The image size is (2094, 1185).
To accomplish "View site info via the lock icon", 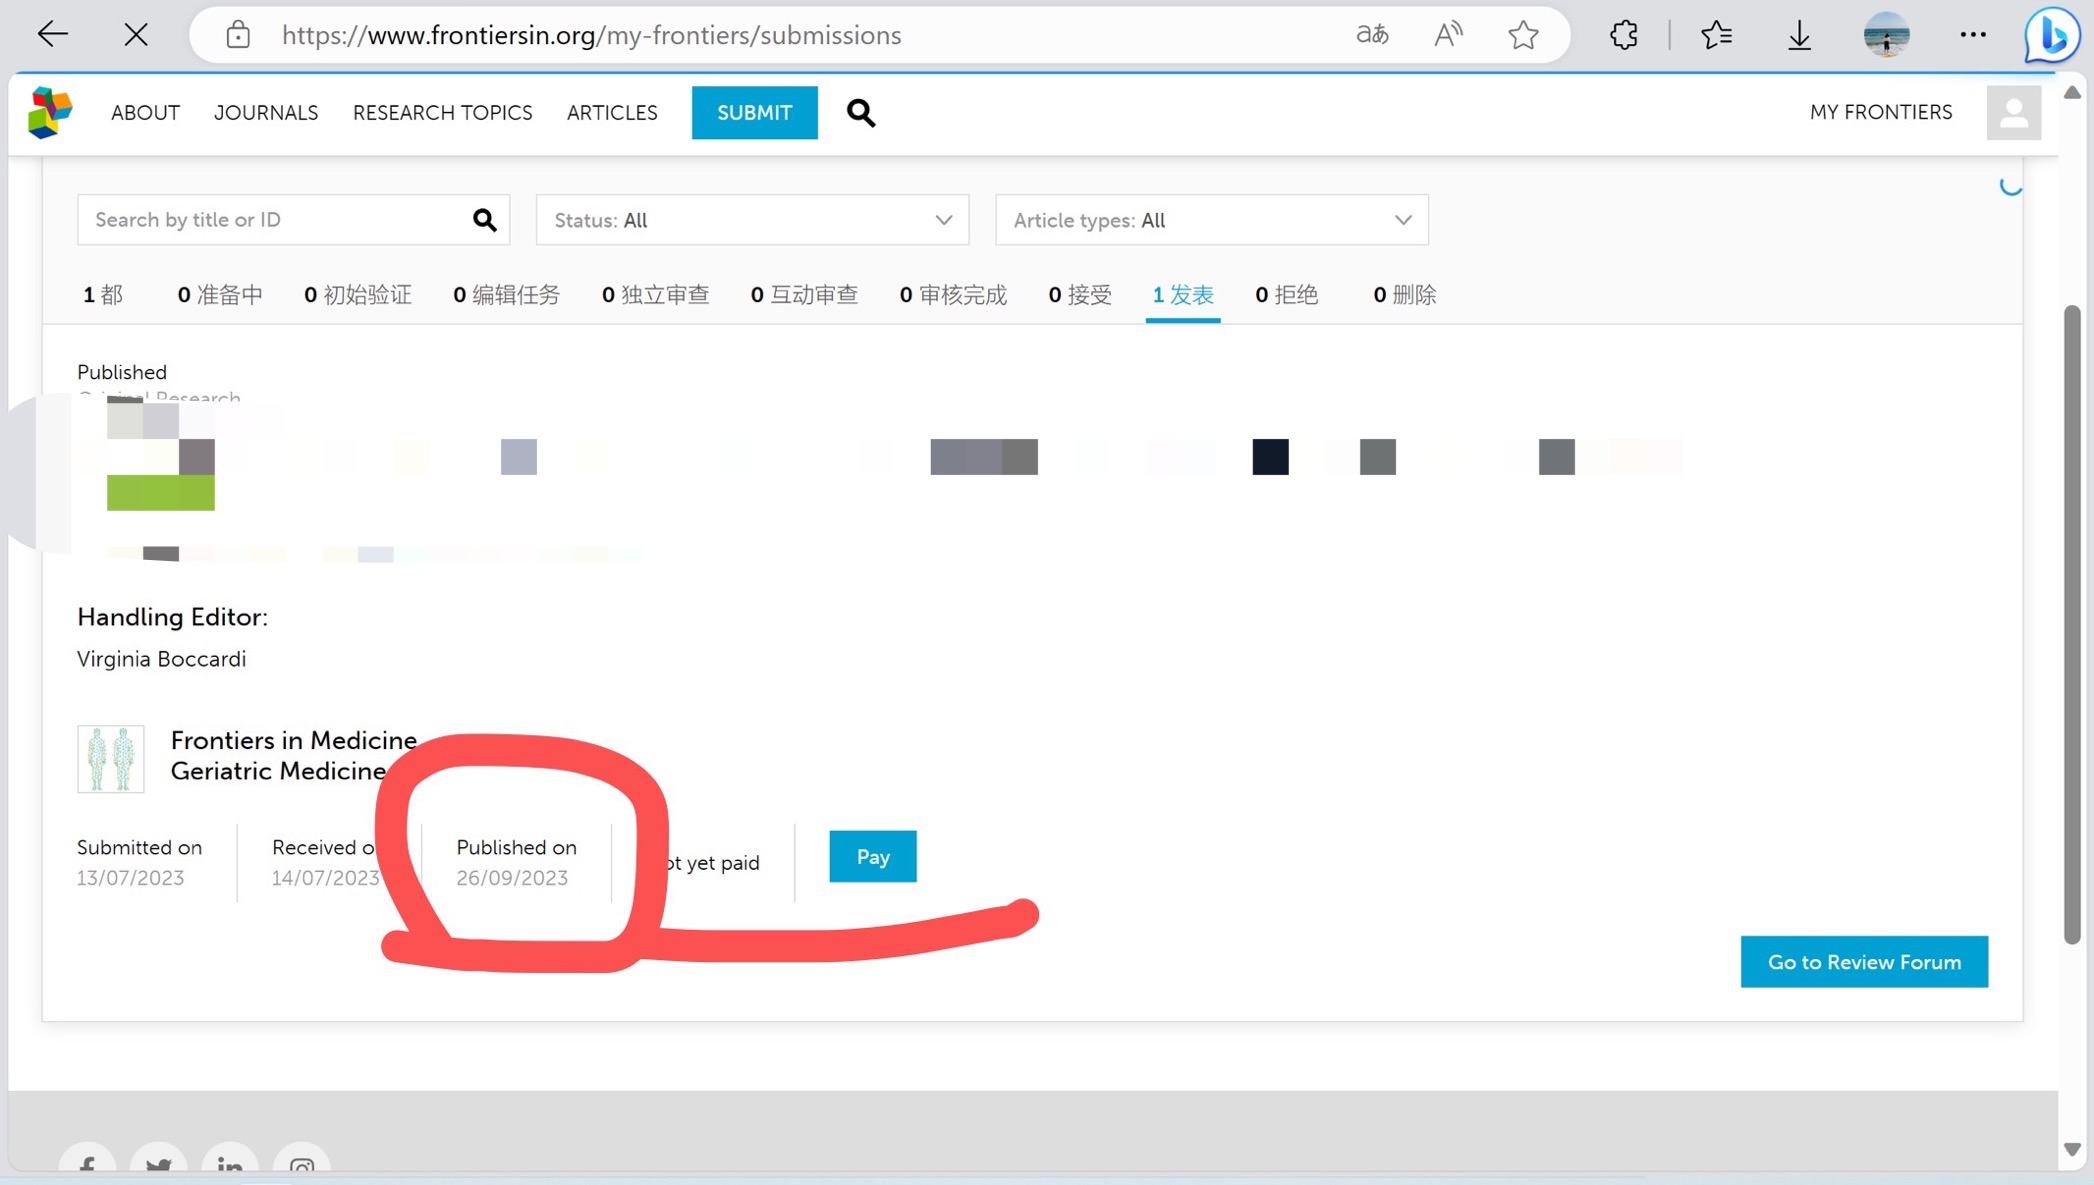I will click(238, 35).
